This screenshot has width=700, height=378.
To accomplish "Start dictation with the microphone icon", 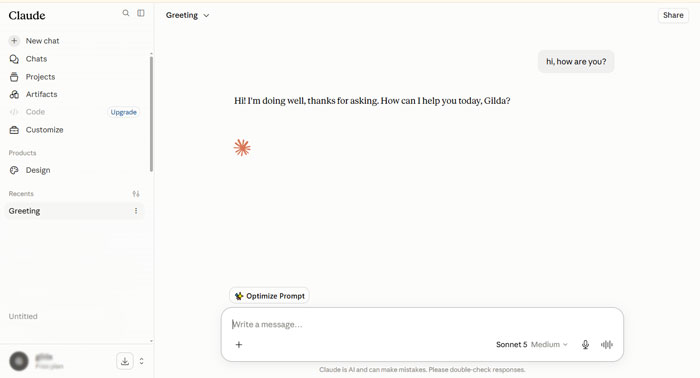I will point(585,345).
